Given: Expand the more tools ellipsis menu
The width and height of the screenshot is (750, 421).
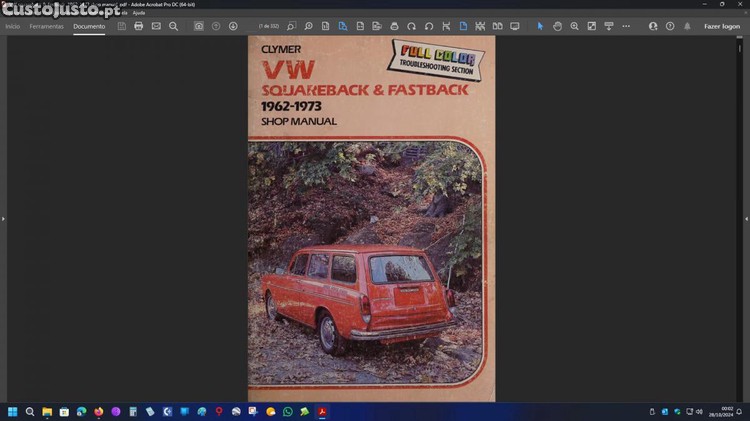Looking at the screenshot, I should tap(626, 26).
